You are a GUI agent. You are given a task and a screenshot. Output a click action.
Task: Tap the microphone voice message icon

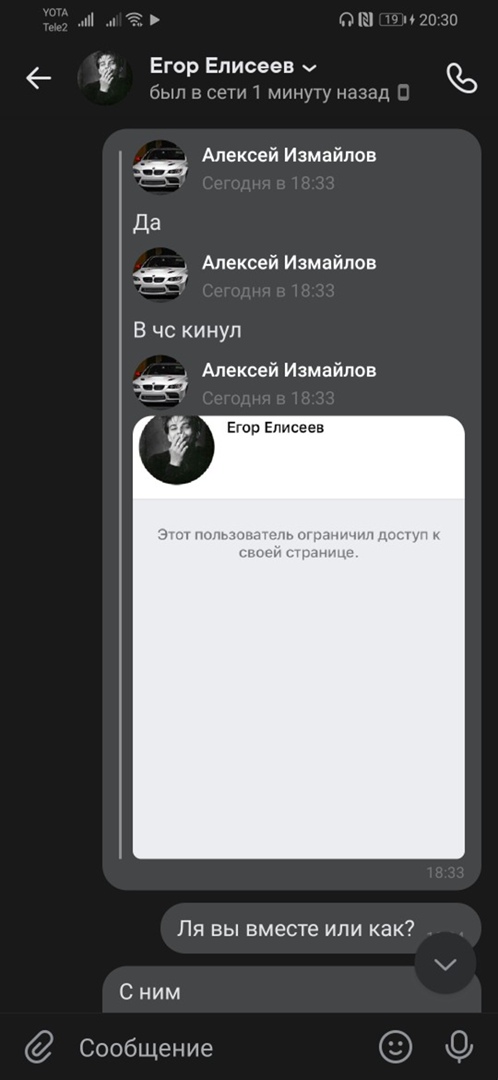[459, 1047]
